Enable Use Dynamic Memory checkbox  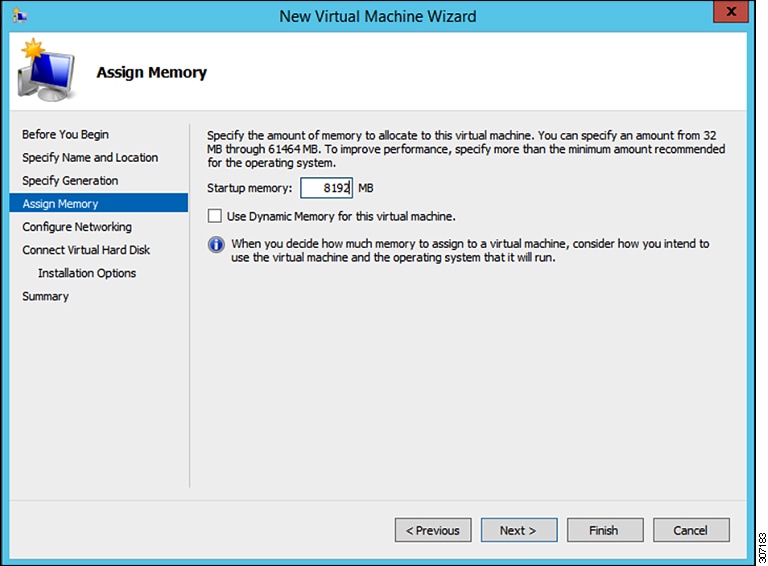[x=215, y=216]
